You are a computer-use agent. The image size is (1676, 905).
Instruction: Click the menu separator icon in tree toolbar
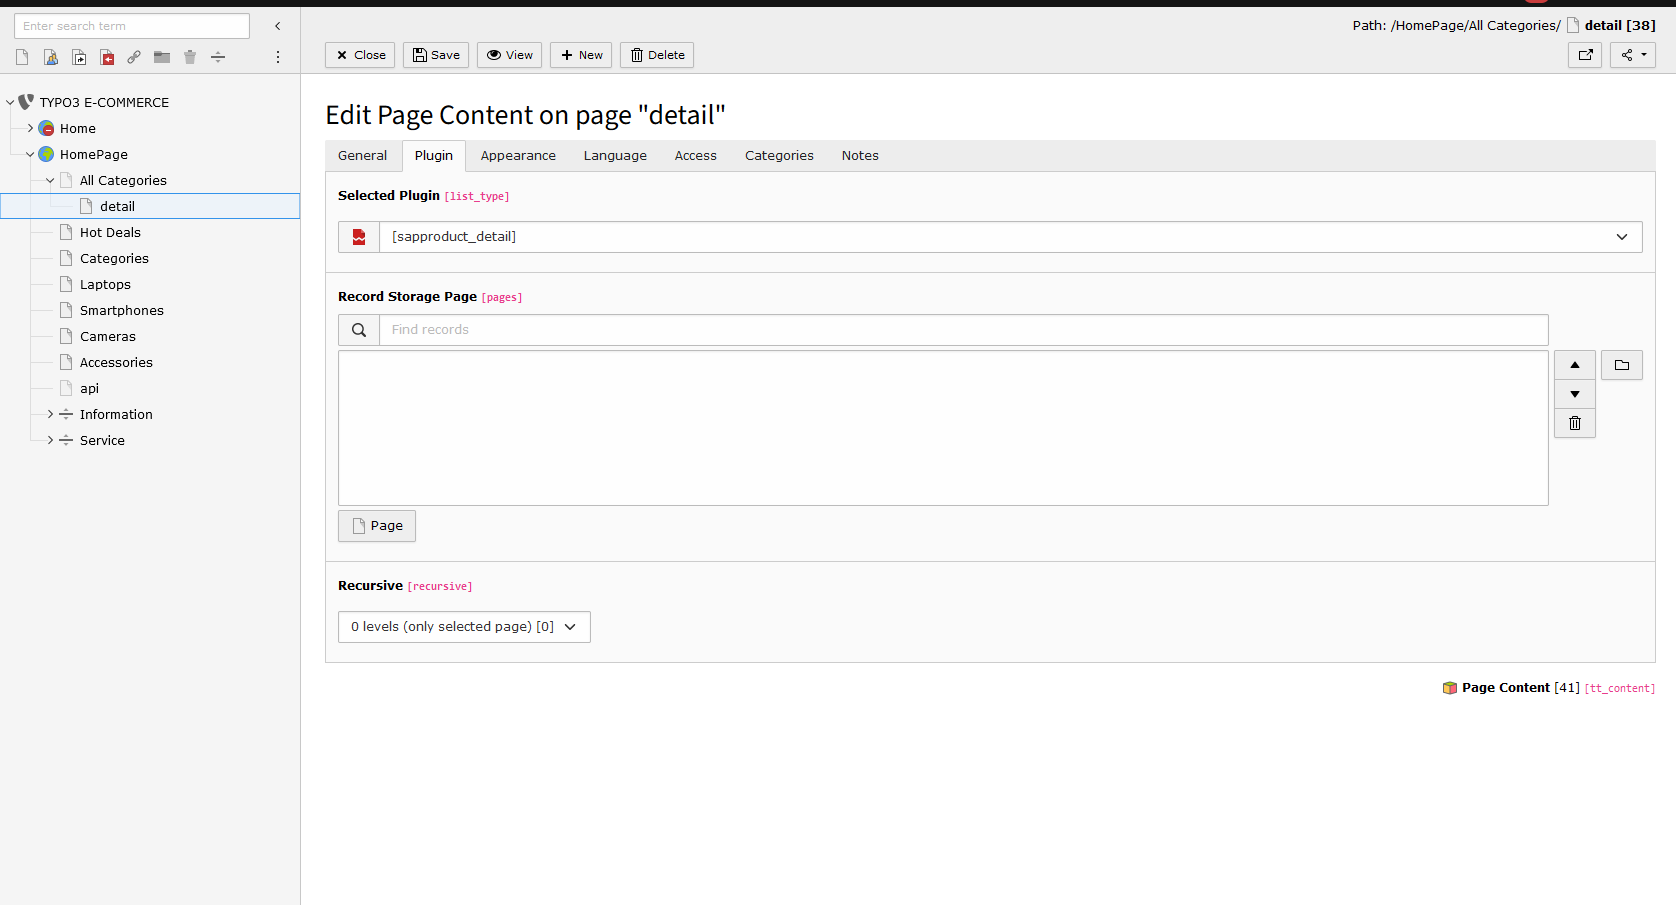point(218,57)
